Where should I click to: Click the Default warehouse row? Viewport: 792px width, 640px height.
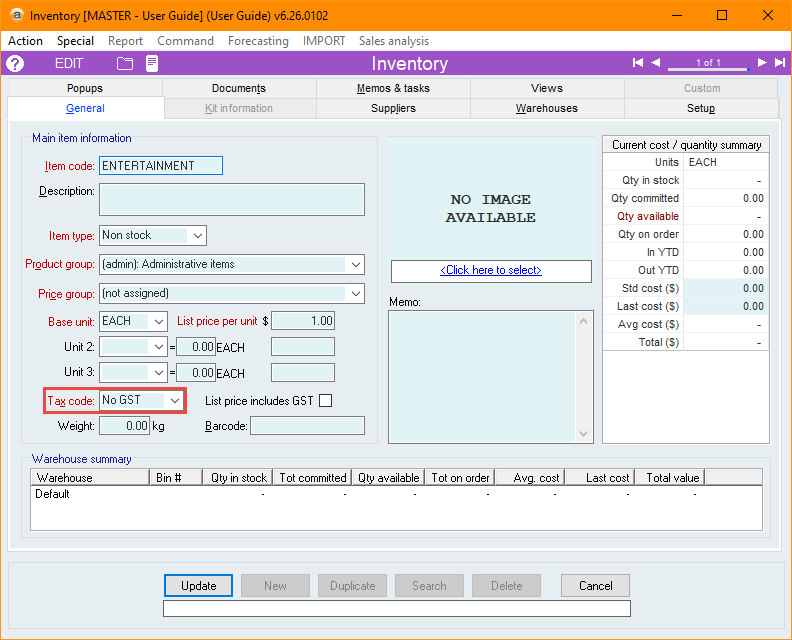[x=397, y=494]
